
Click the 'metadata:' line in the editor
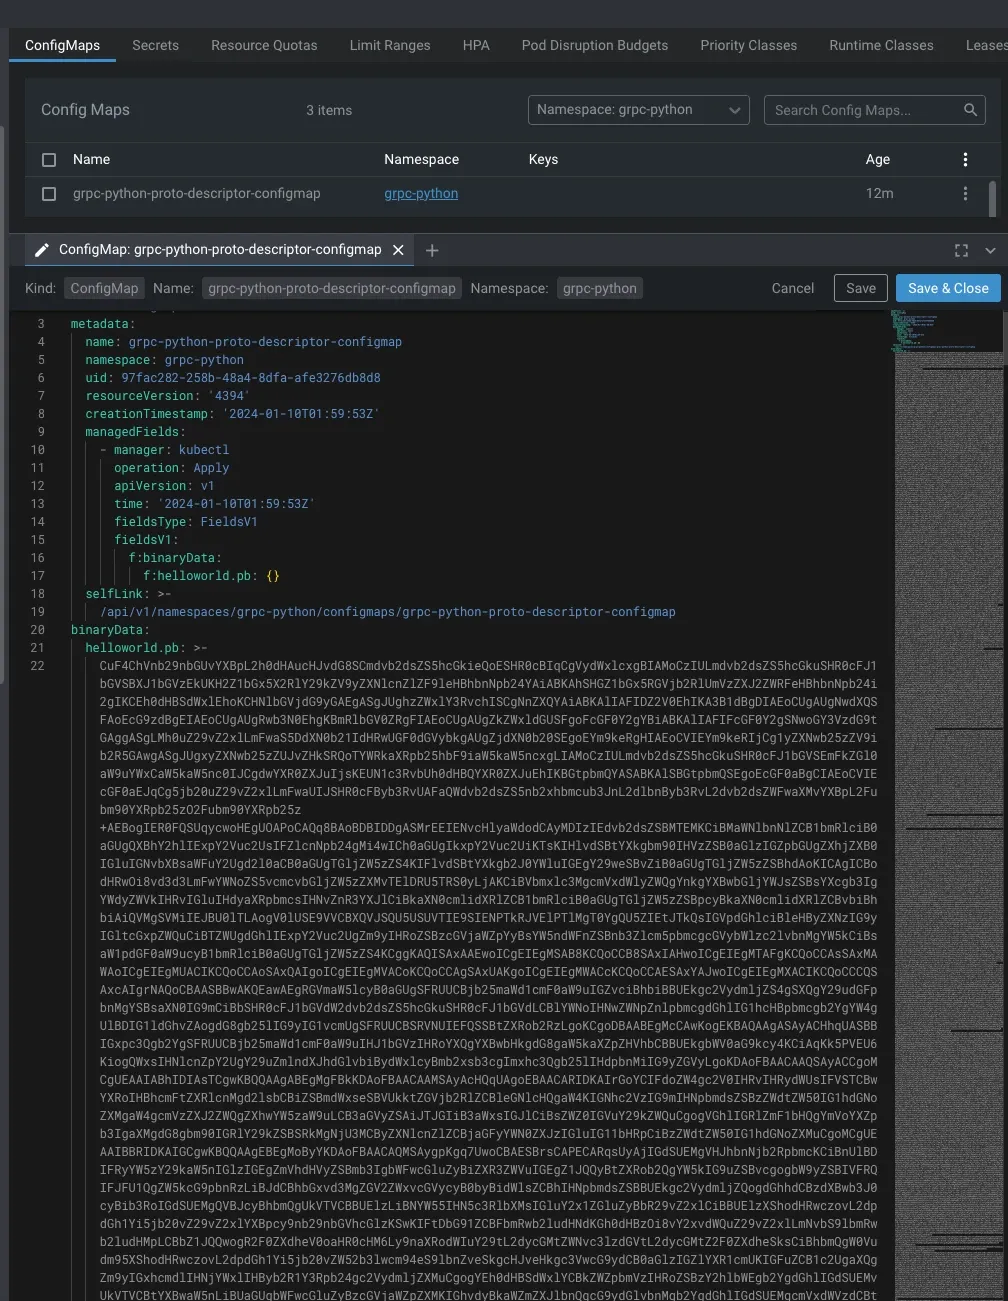[103, 324]
